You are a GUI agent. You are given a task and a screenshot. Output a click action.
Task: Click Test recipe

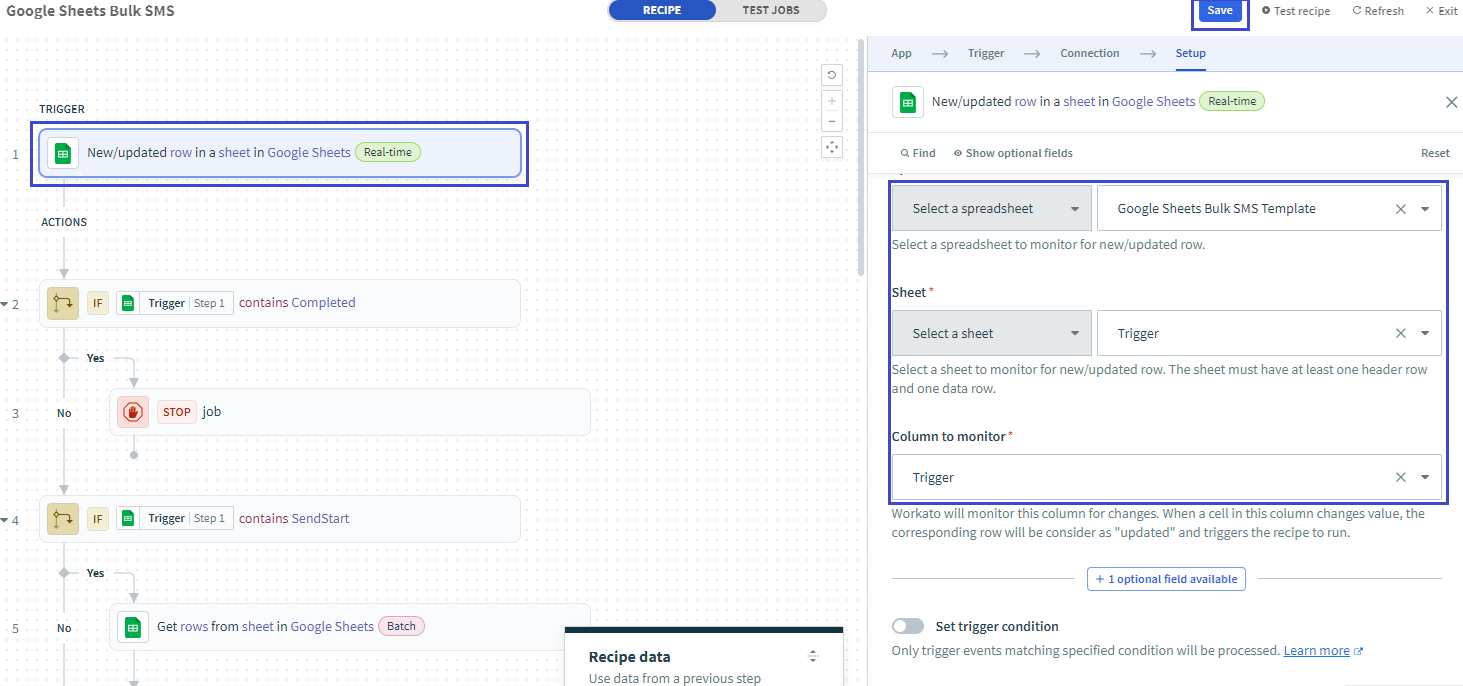(x=1296, y=11)
